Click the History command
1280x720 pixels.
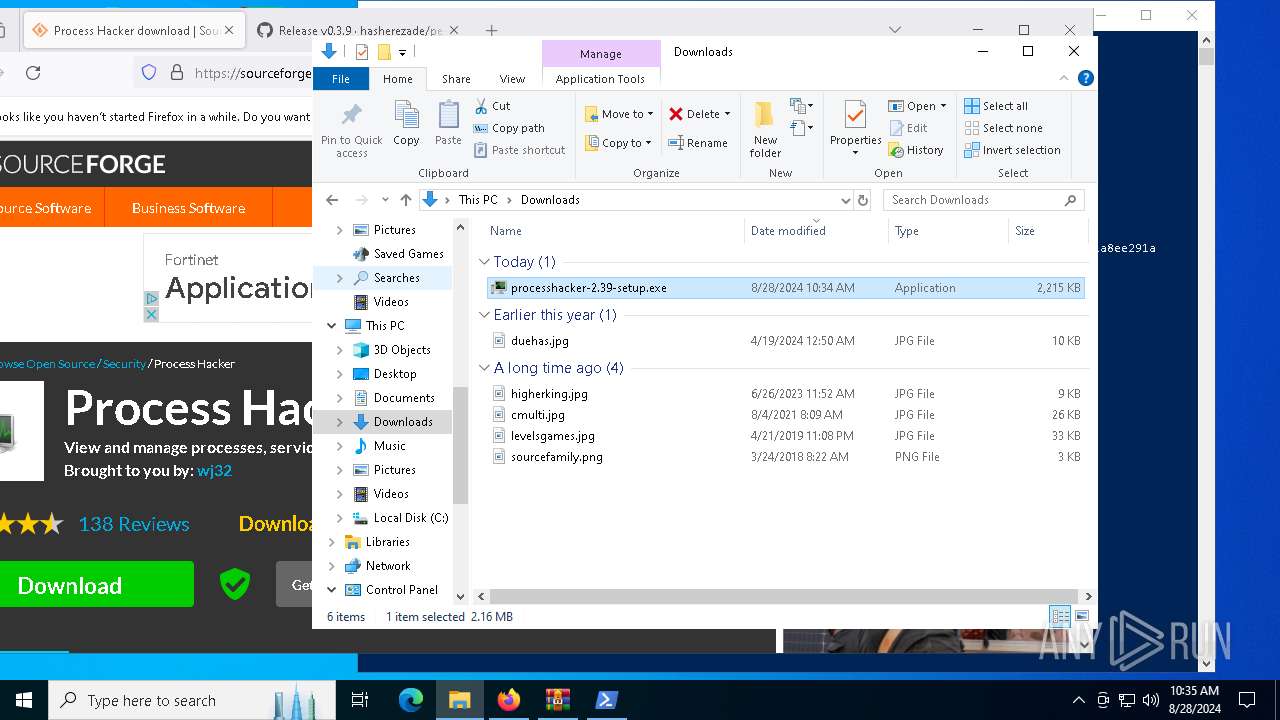click(x=916, y=150)
